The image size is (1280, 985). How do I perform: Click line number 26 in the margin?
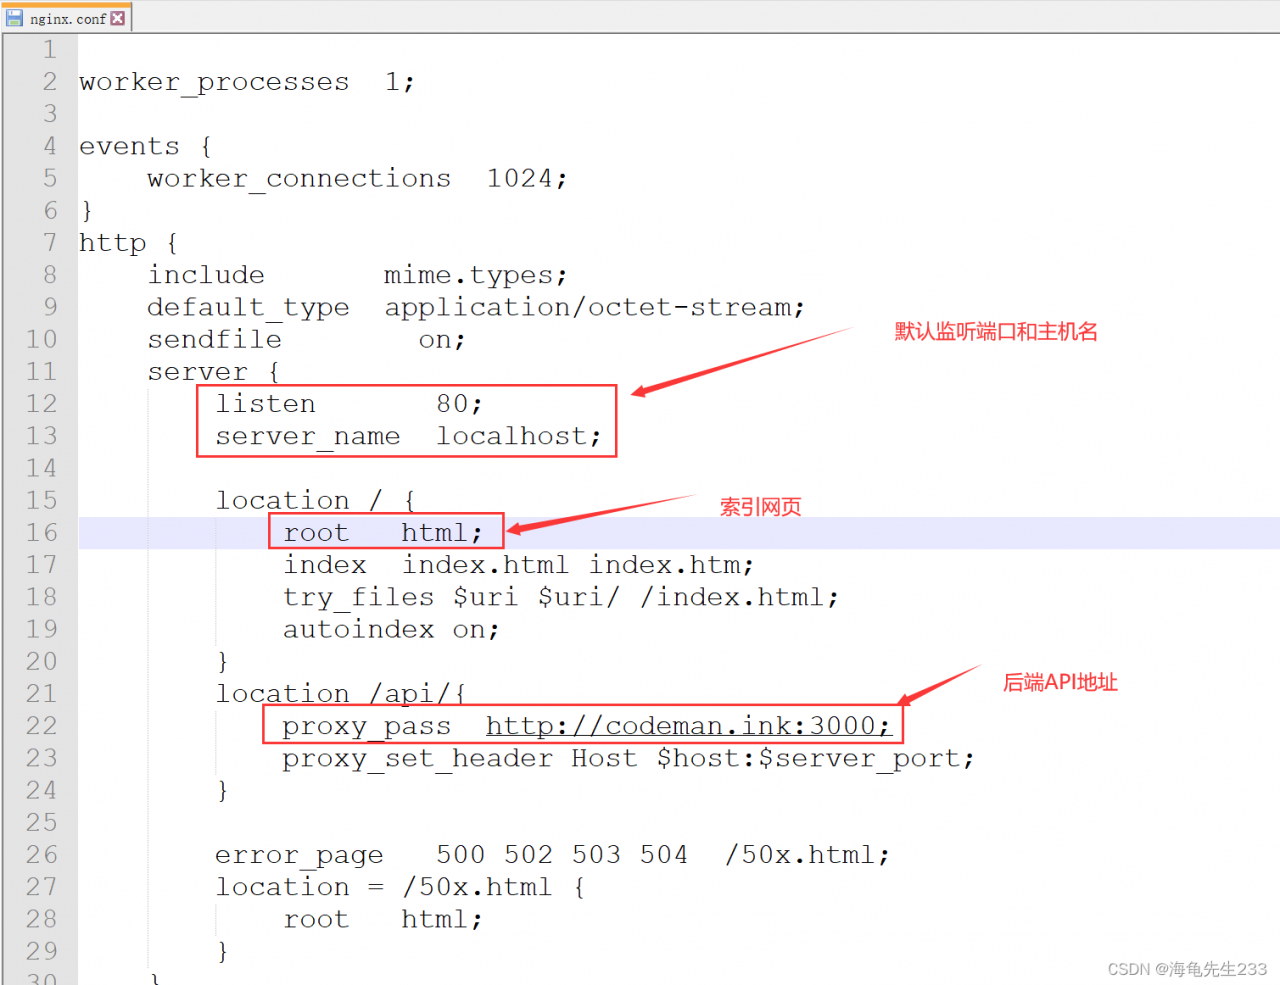click(x=42, y=855)
